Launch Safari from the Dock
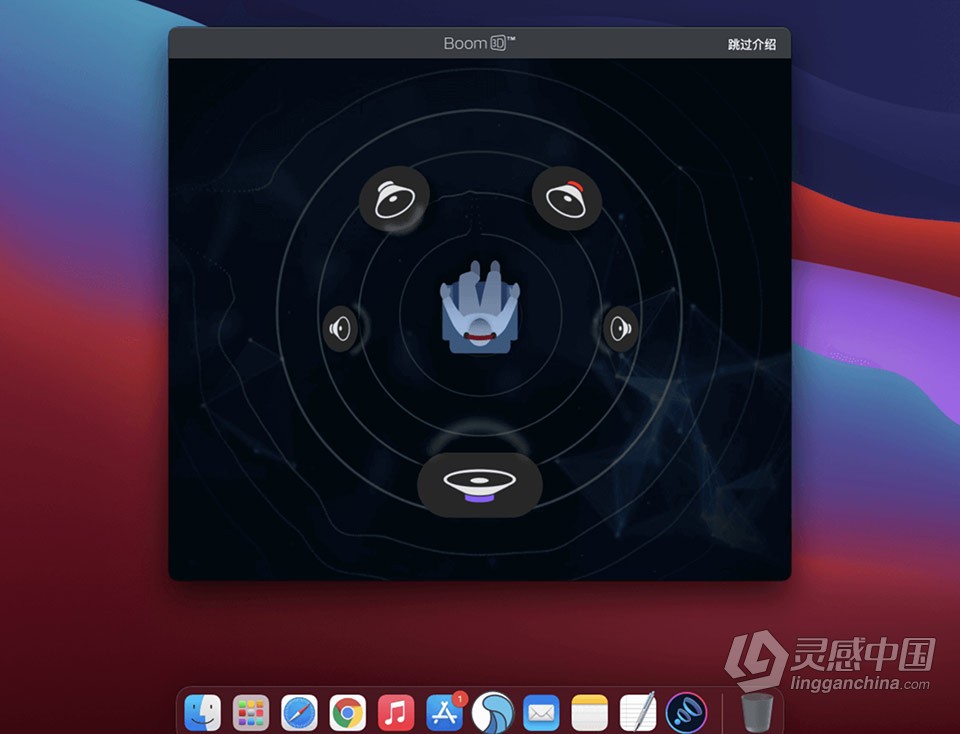Image resolution: width=960 pixels, height=734 pixels. pos(299,713)
